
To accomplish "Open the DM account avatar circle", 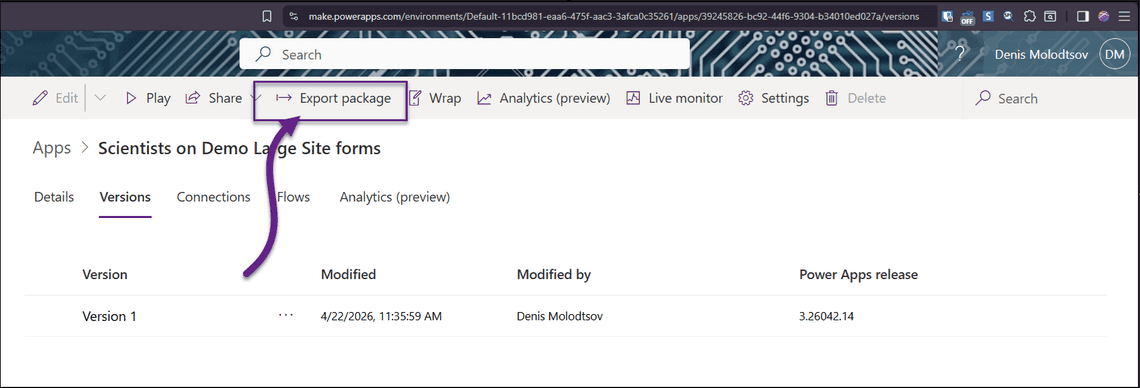I will click(1114, 54).
